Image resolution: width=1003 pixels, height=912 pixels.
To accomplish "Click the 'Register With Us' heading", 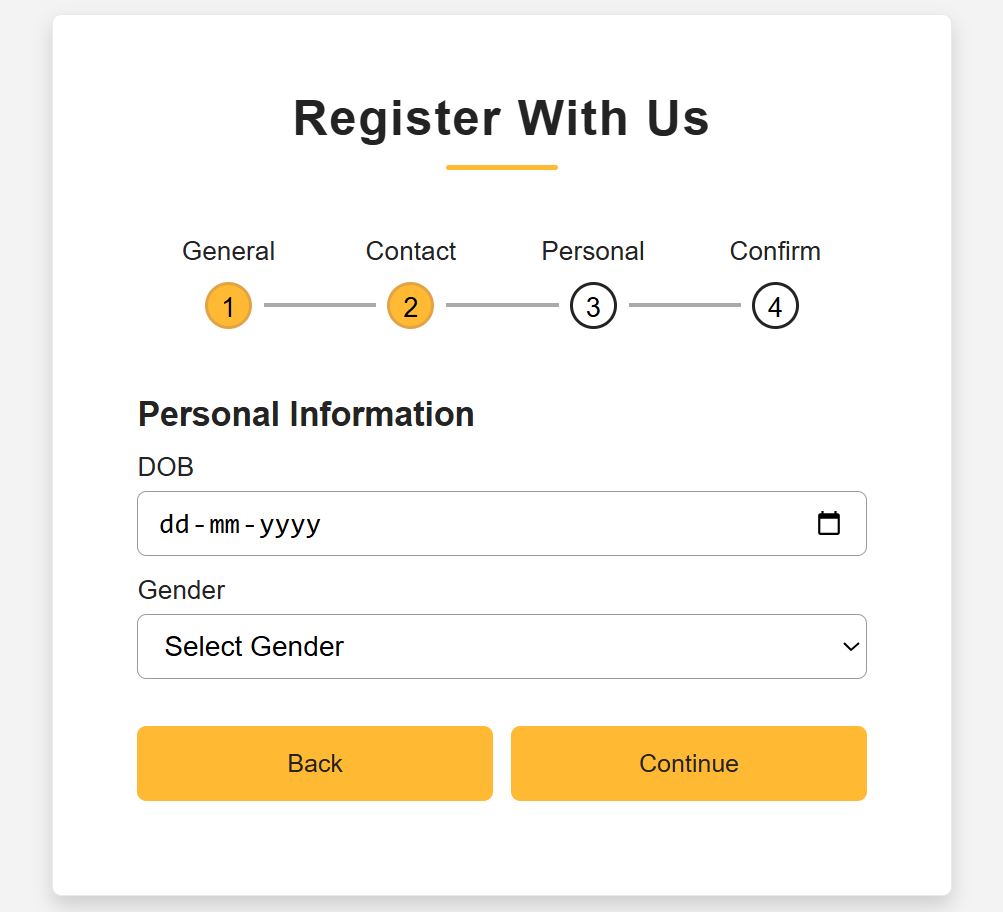I will [x=501, y=118].
